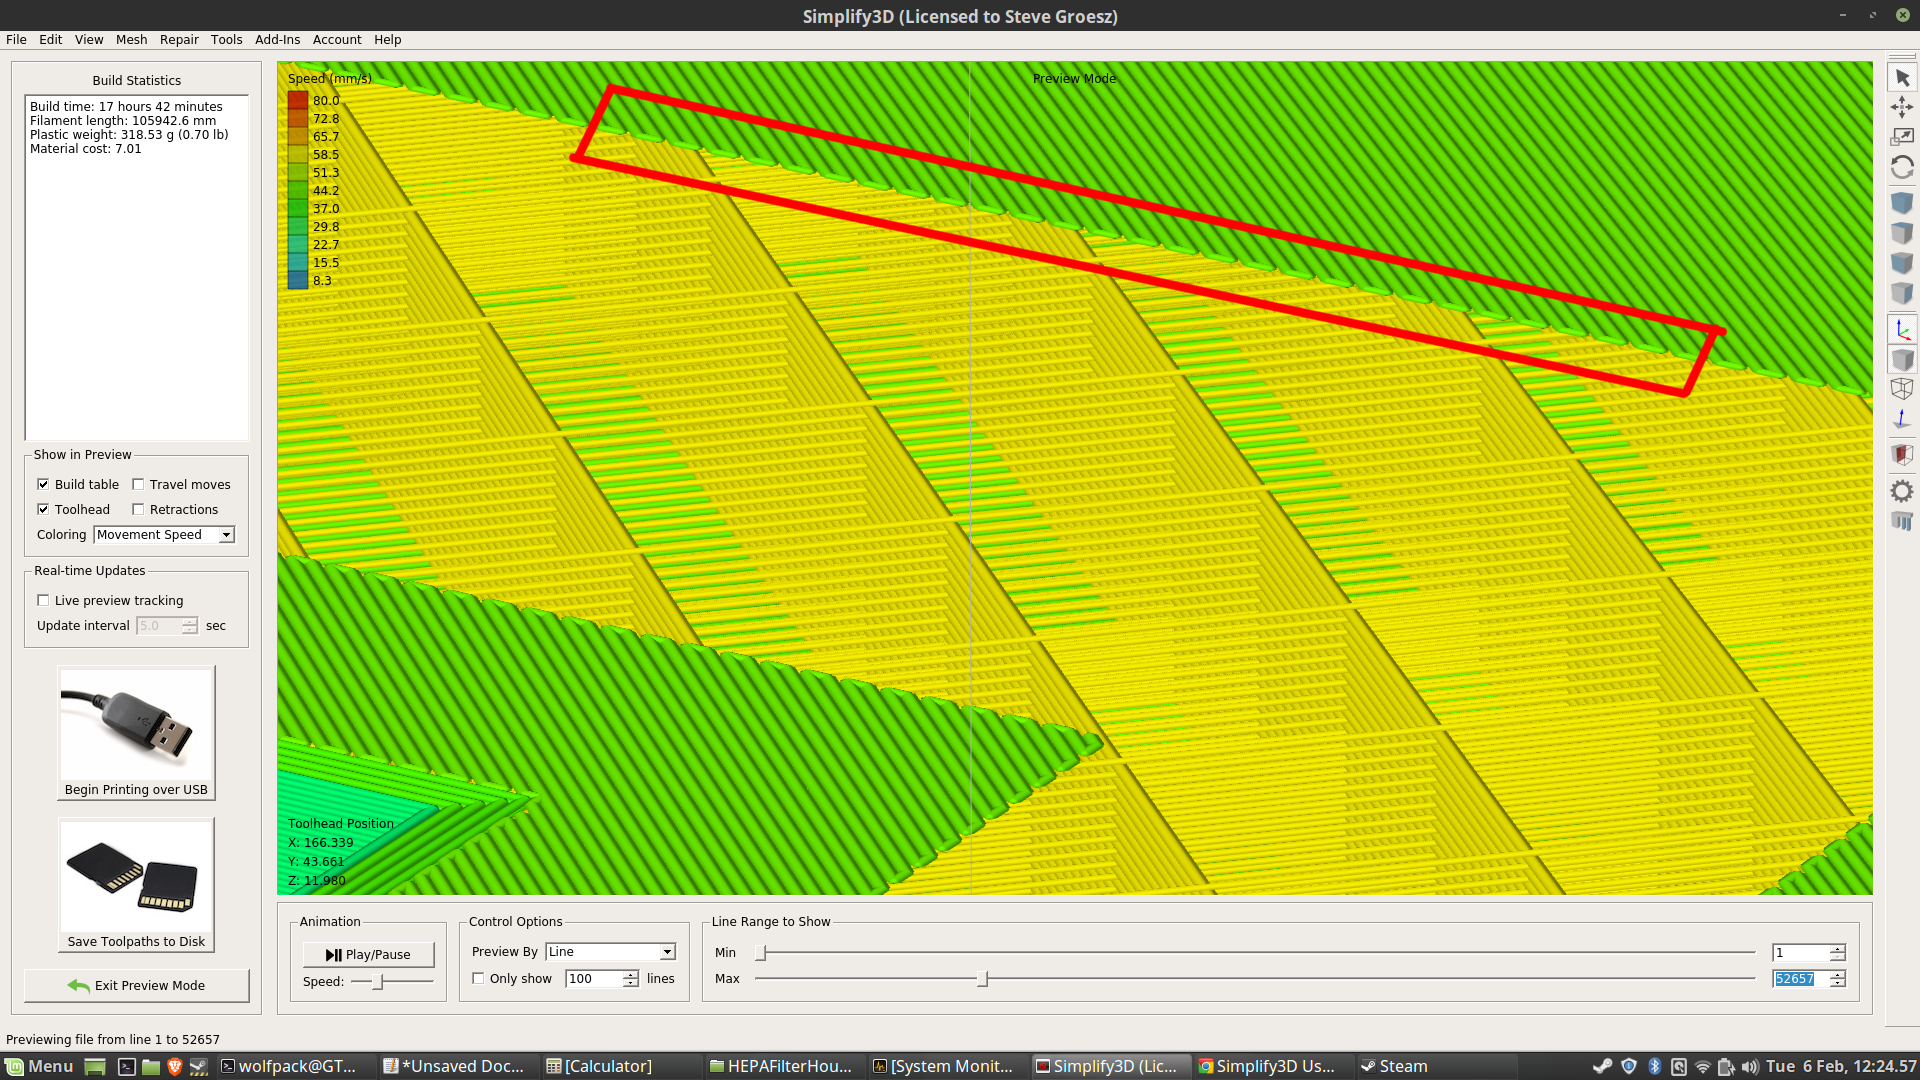Open the Account menu
This screenshot has width=1920, height=1080.
(337, 40)
